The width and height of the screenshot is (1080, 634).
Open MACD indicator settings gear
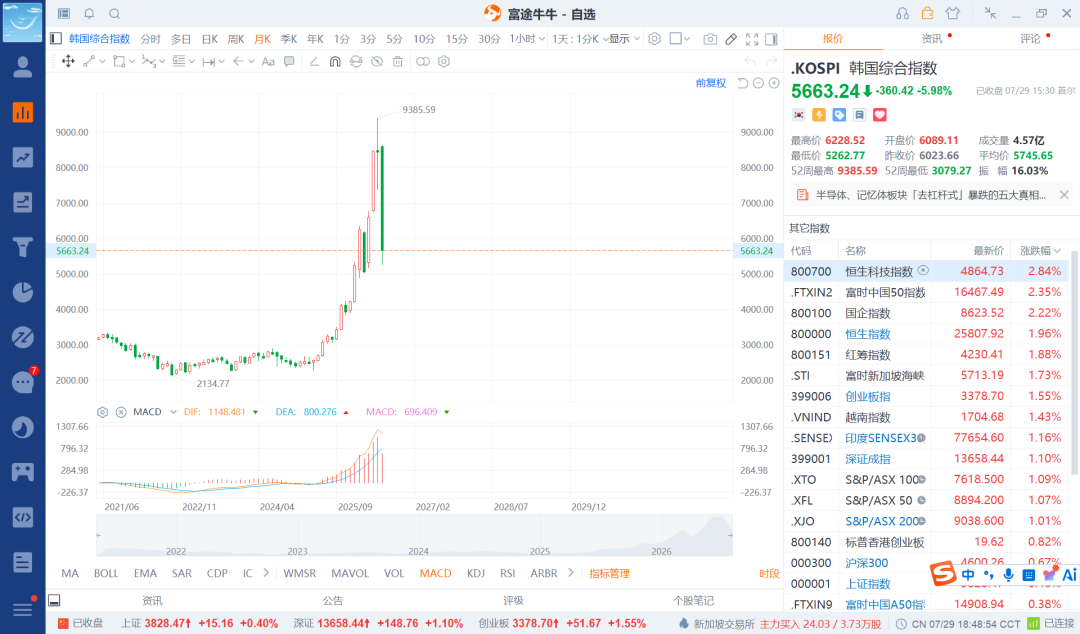102,412
